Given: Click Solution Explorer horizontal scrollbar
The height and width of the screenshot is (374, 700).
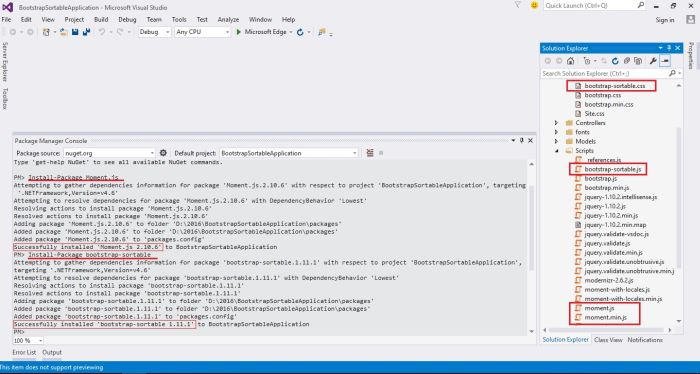Looking at the screenshot, I should [607, 330].
